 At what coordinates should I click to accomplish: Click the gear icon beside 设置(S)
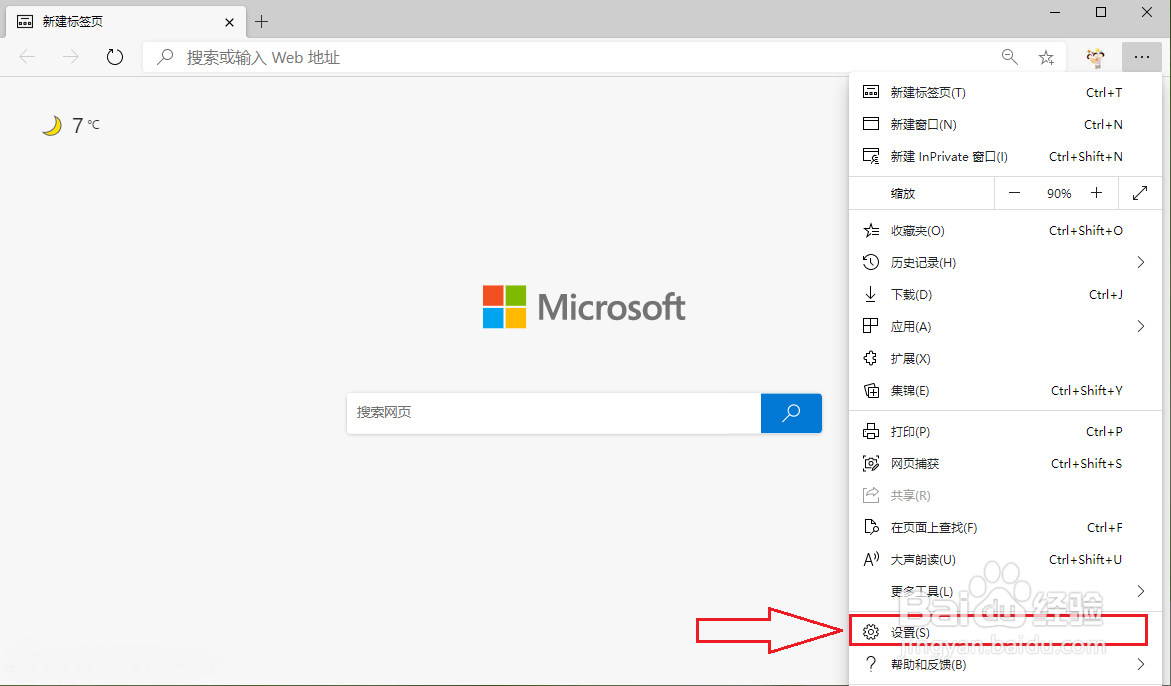click(871, 632)
